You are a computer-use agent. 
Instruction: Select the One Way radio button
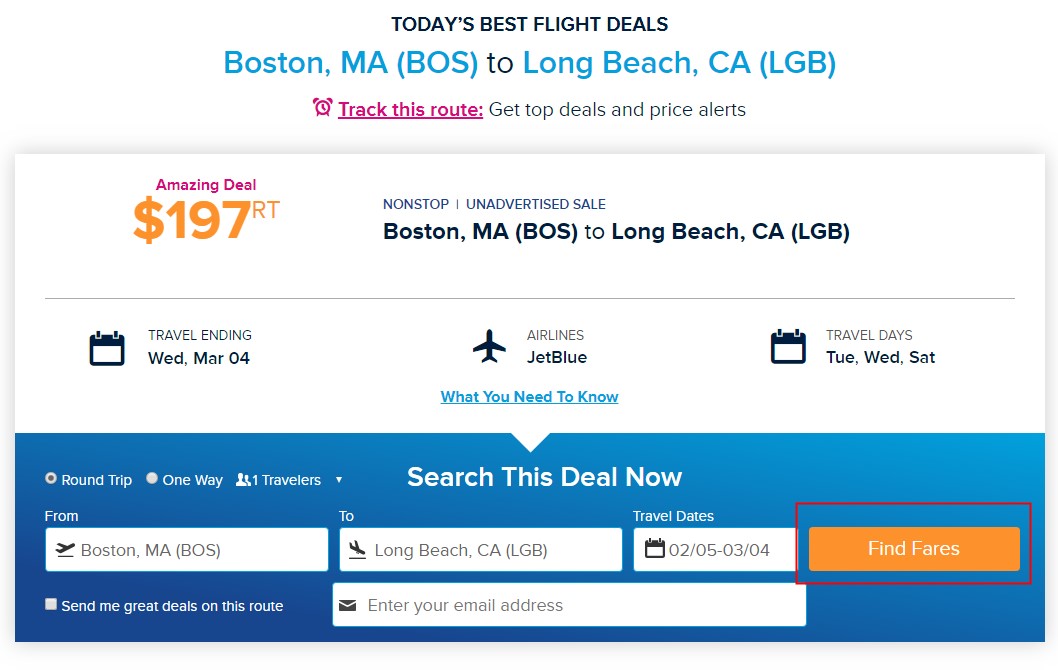tap(152, 478)
